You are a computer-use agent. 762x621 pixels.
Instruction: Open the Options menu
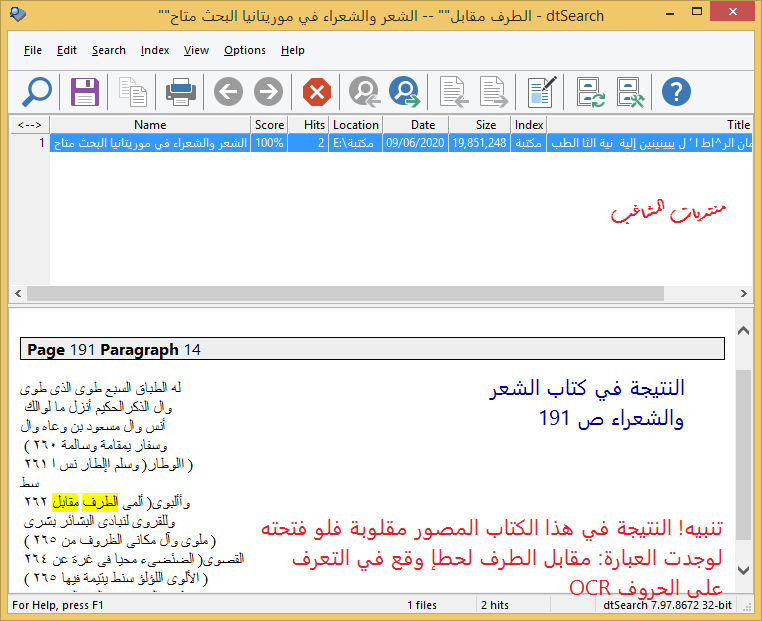pos(245,50)
